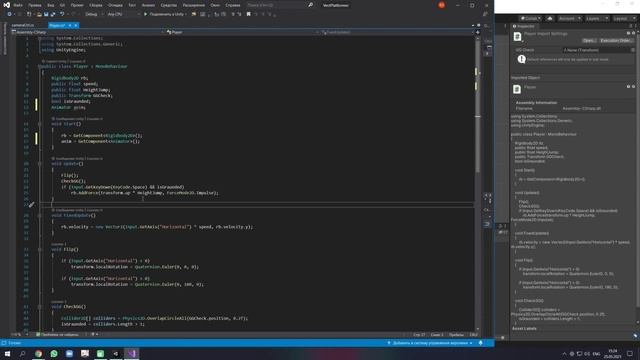
Task: Collapse the Update method outline
Action: [40, 164]
